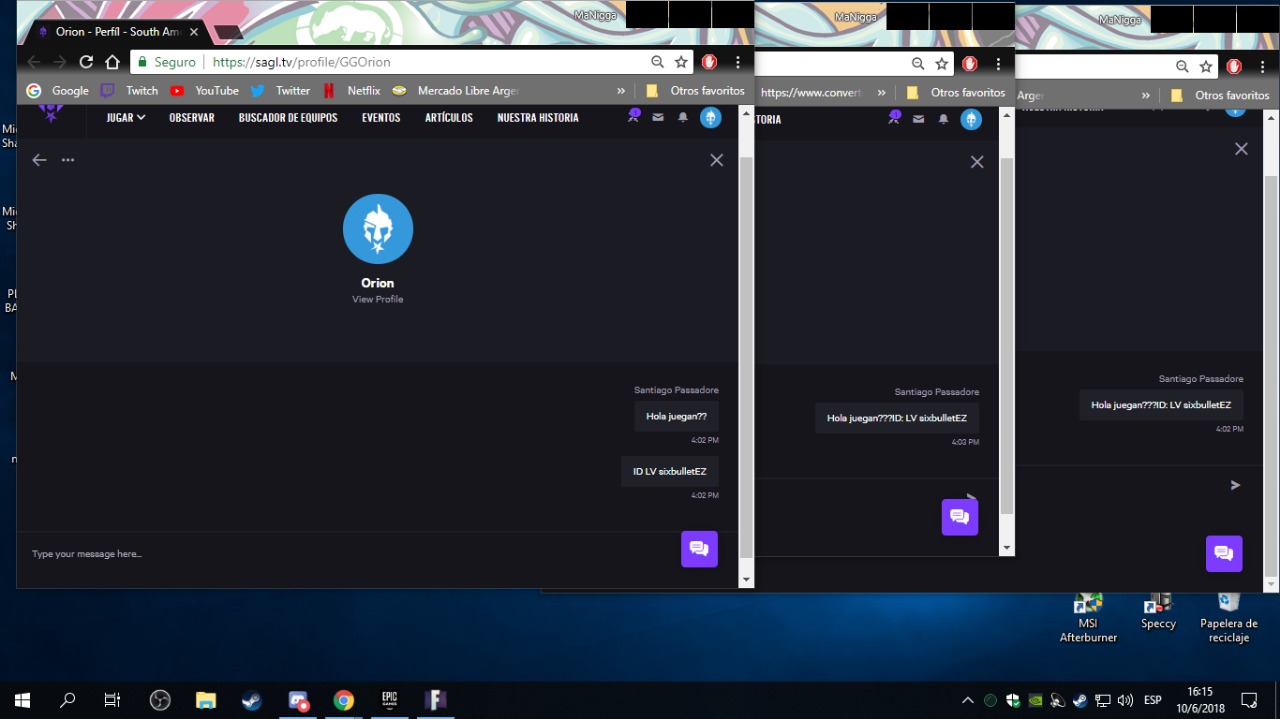Image resolution: width=1280 pixels, height=719 pixels.
Task: Open the Fortnite taskbar icon
Action: point(435,700)
